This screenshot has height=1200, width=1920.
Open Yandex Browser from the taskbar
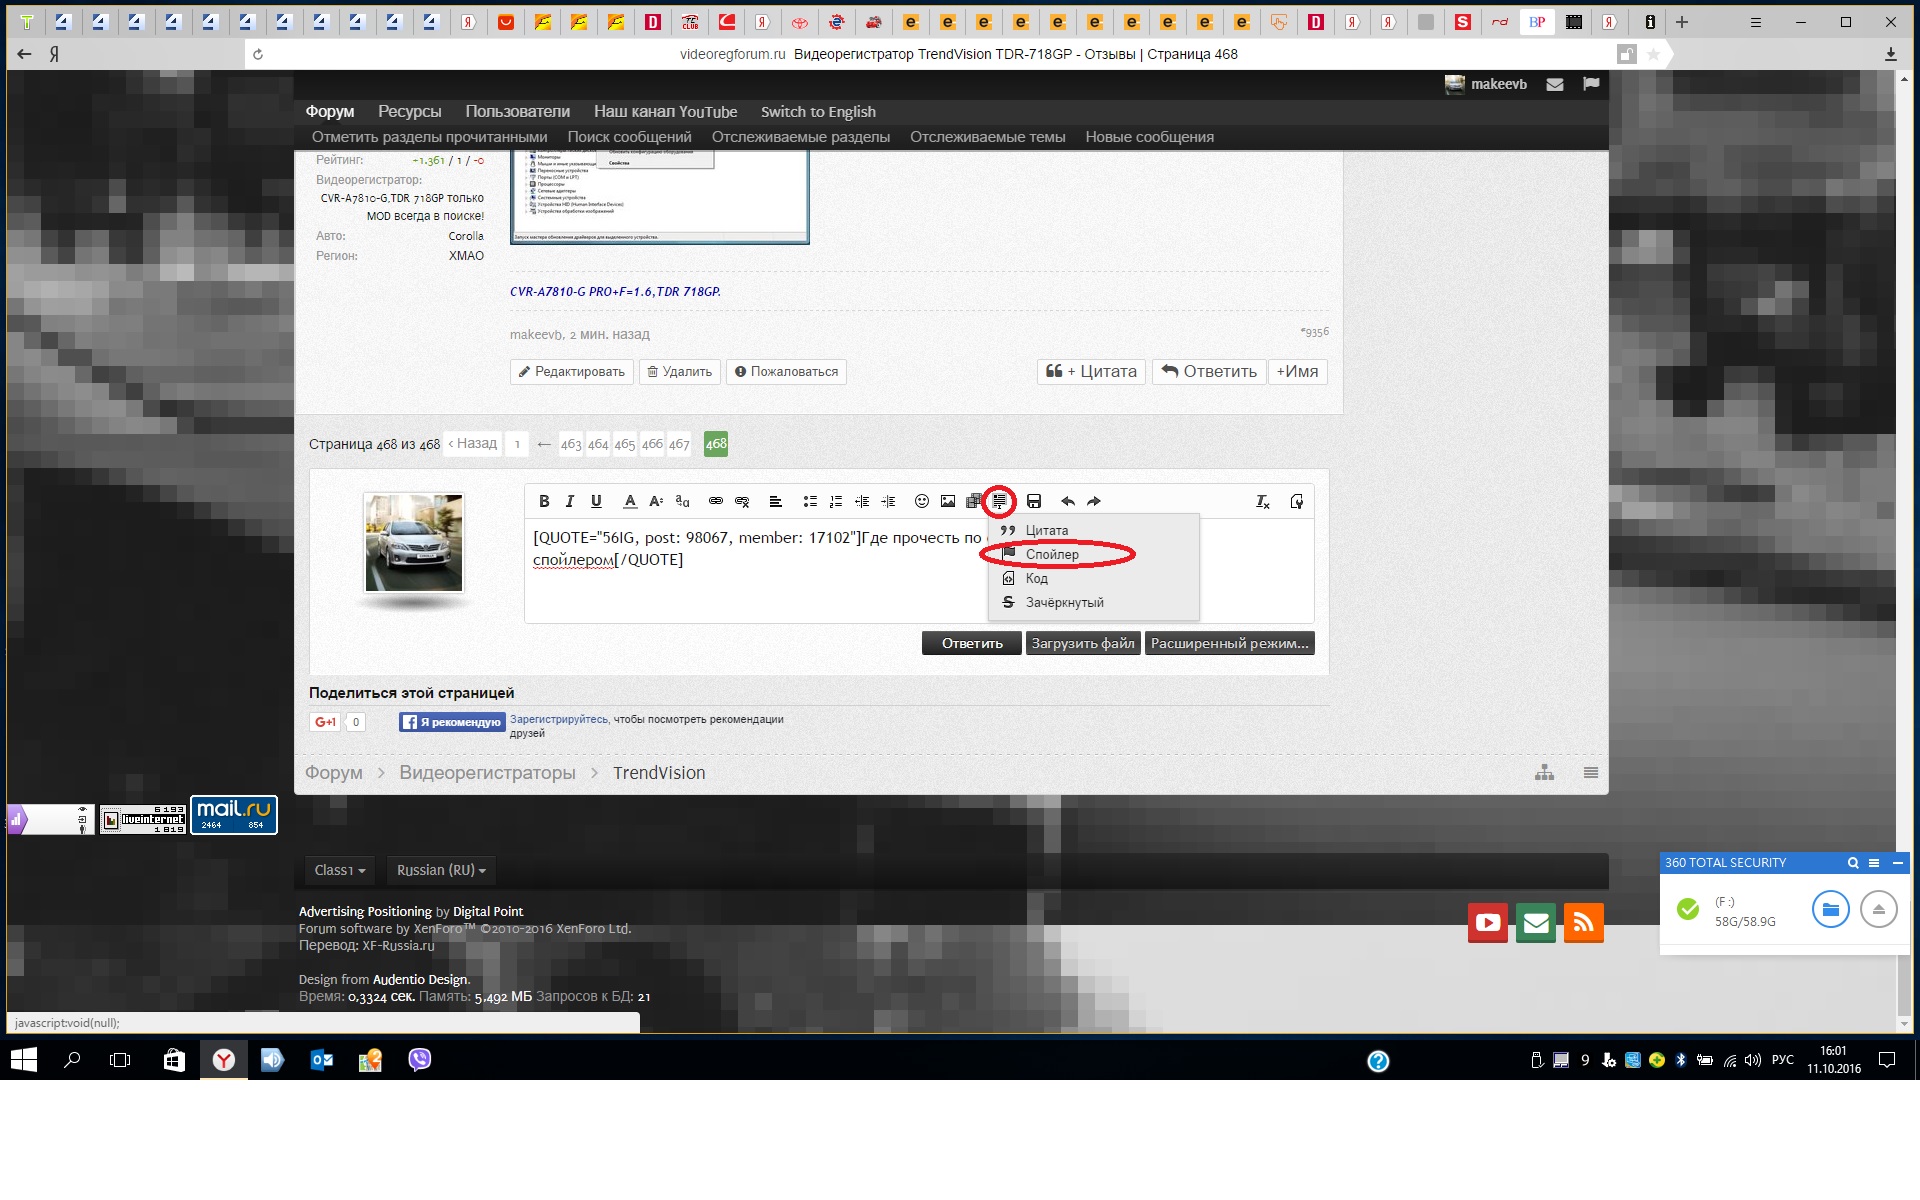pos(224,1060)
